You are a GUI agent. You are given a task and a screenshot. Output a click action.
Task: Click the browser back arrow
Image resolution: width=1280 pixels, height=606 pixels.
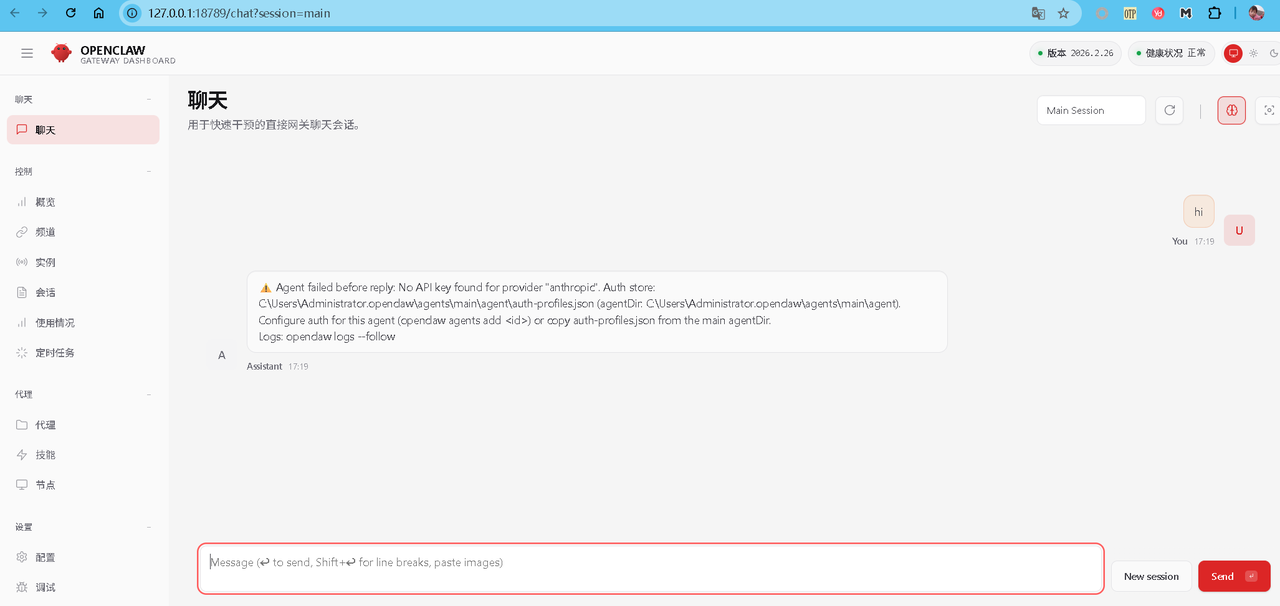point(15,13)
